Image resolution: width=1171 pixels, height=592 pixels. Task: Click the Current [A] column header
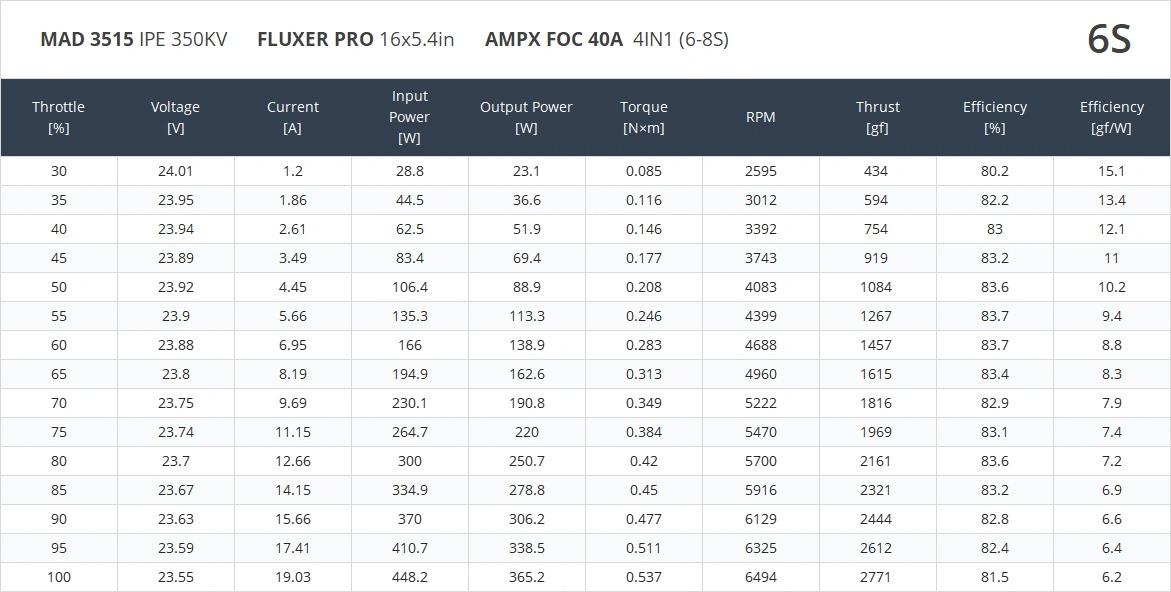pos(293,117)
